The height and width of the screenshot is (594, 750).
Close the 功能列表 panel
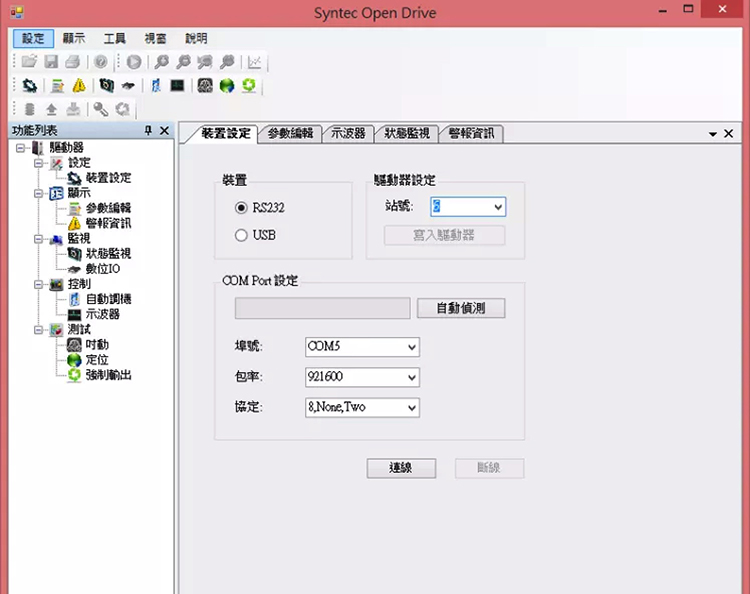165,130
